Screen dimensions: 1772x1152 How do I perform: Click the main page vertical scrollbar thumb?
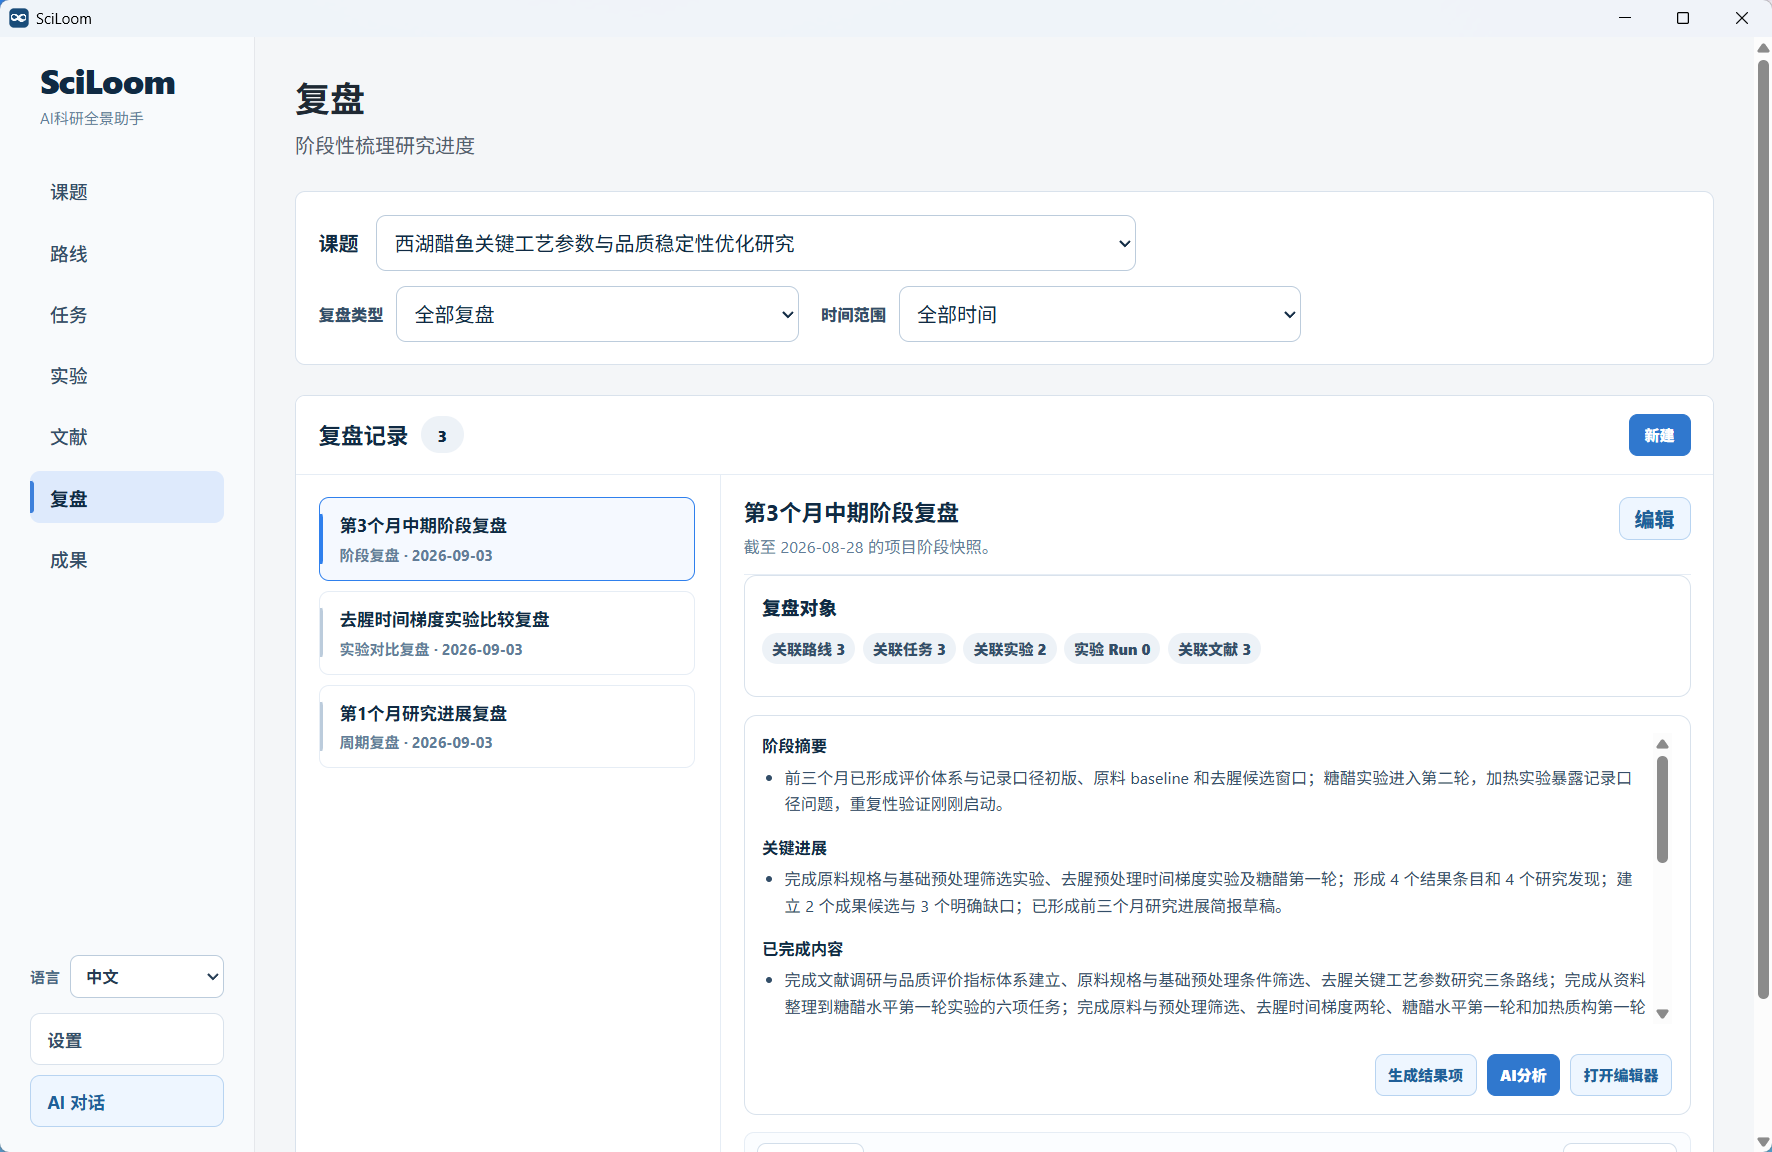coord(1763,529)
